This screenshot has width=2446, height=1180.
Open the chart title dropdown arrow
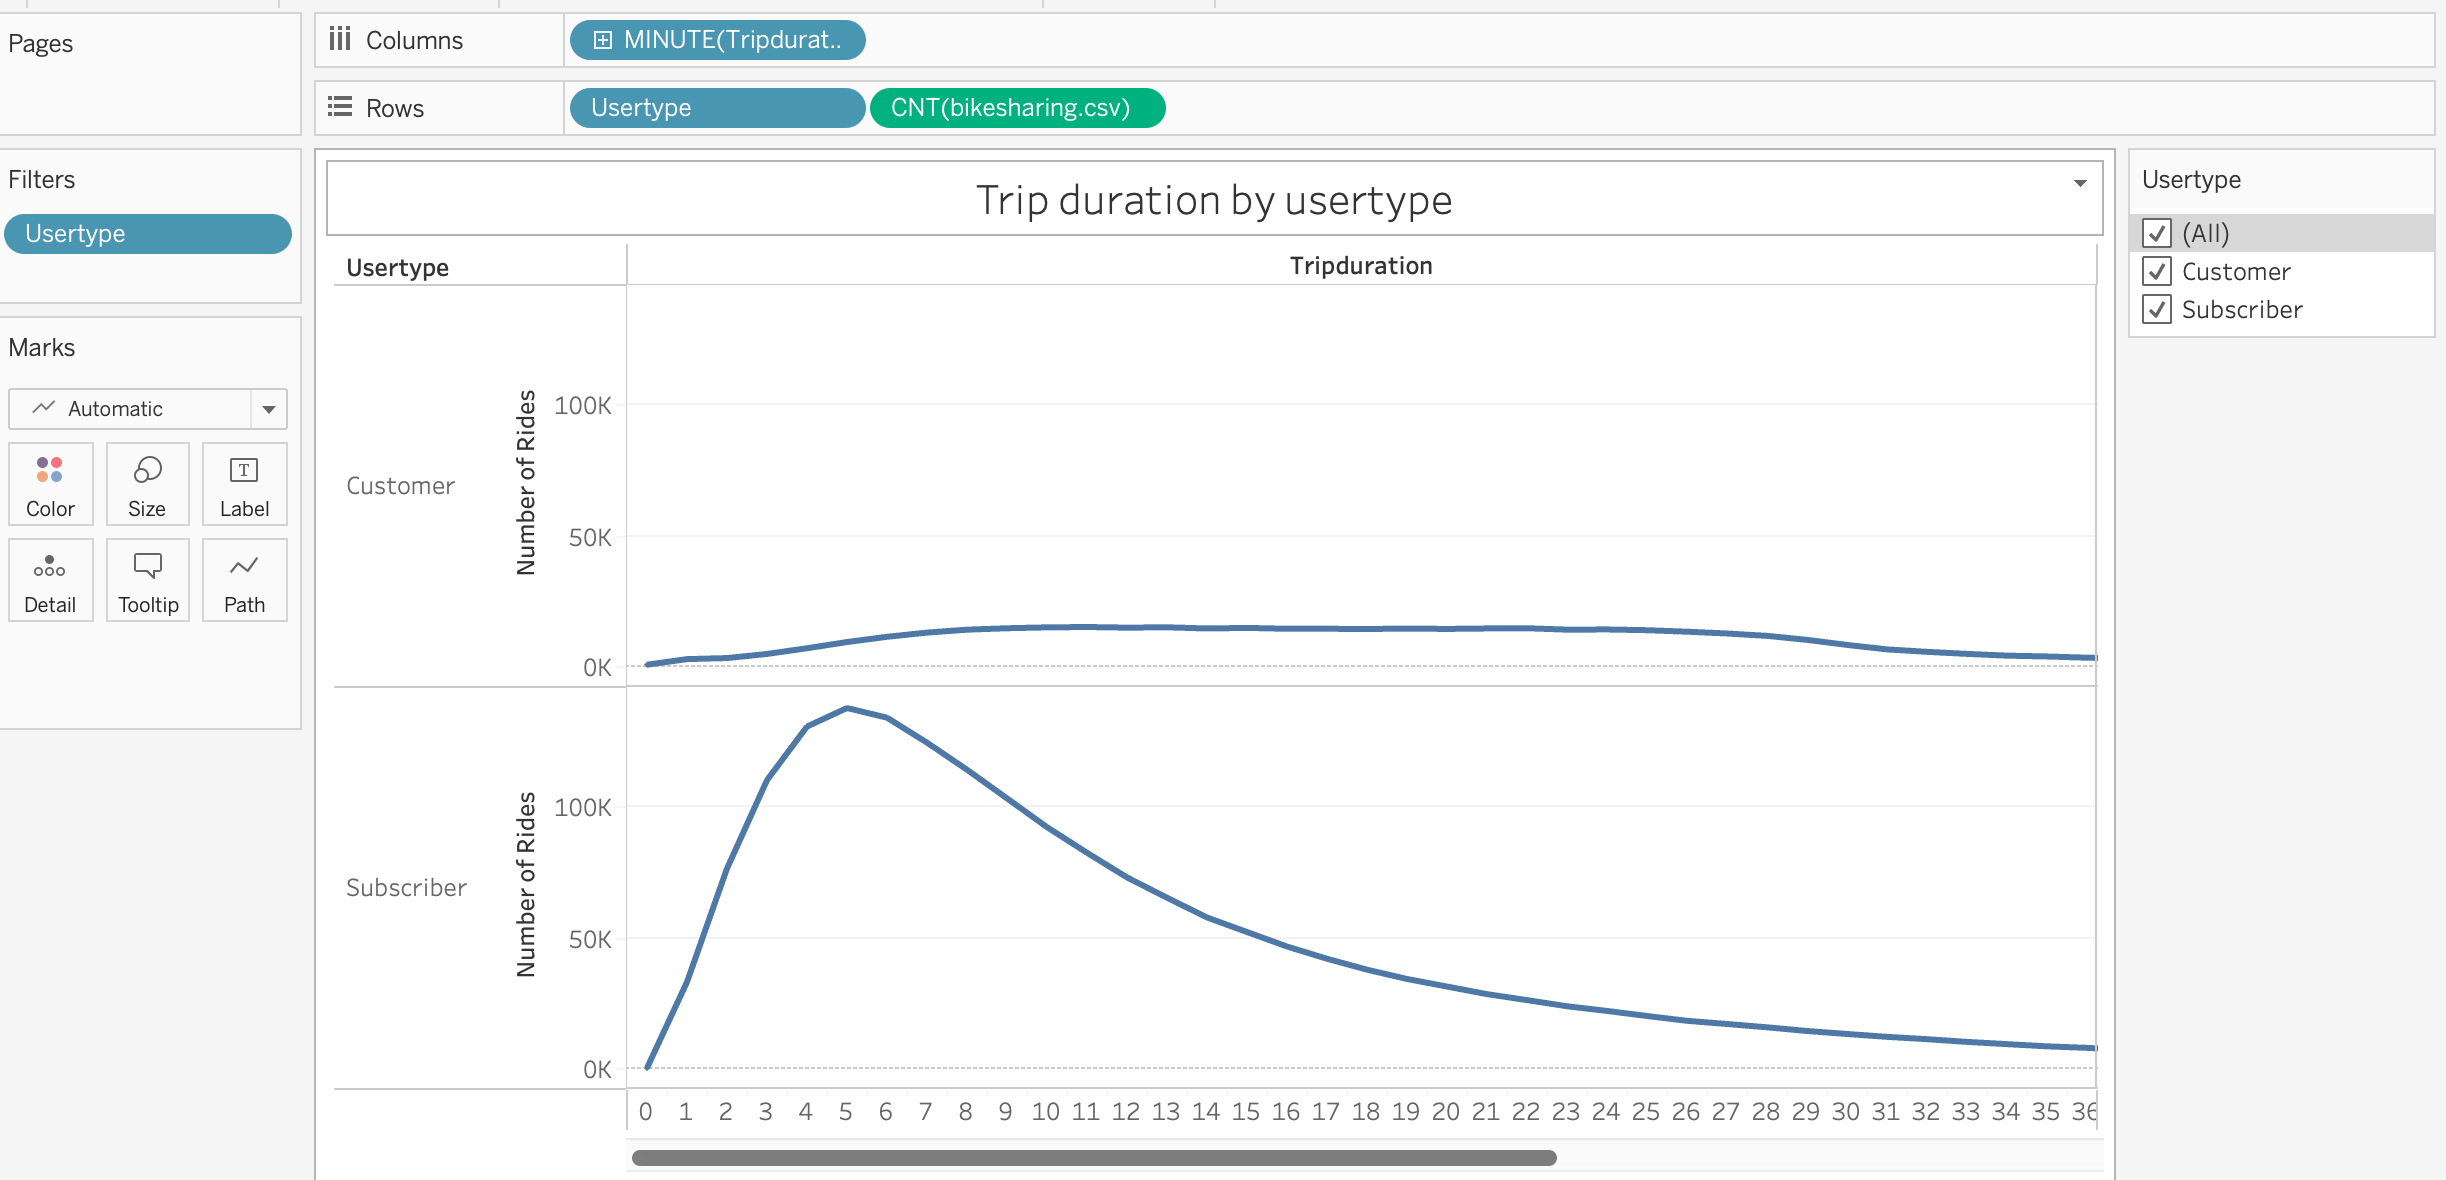2082,183
